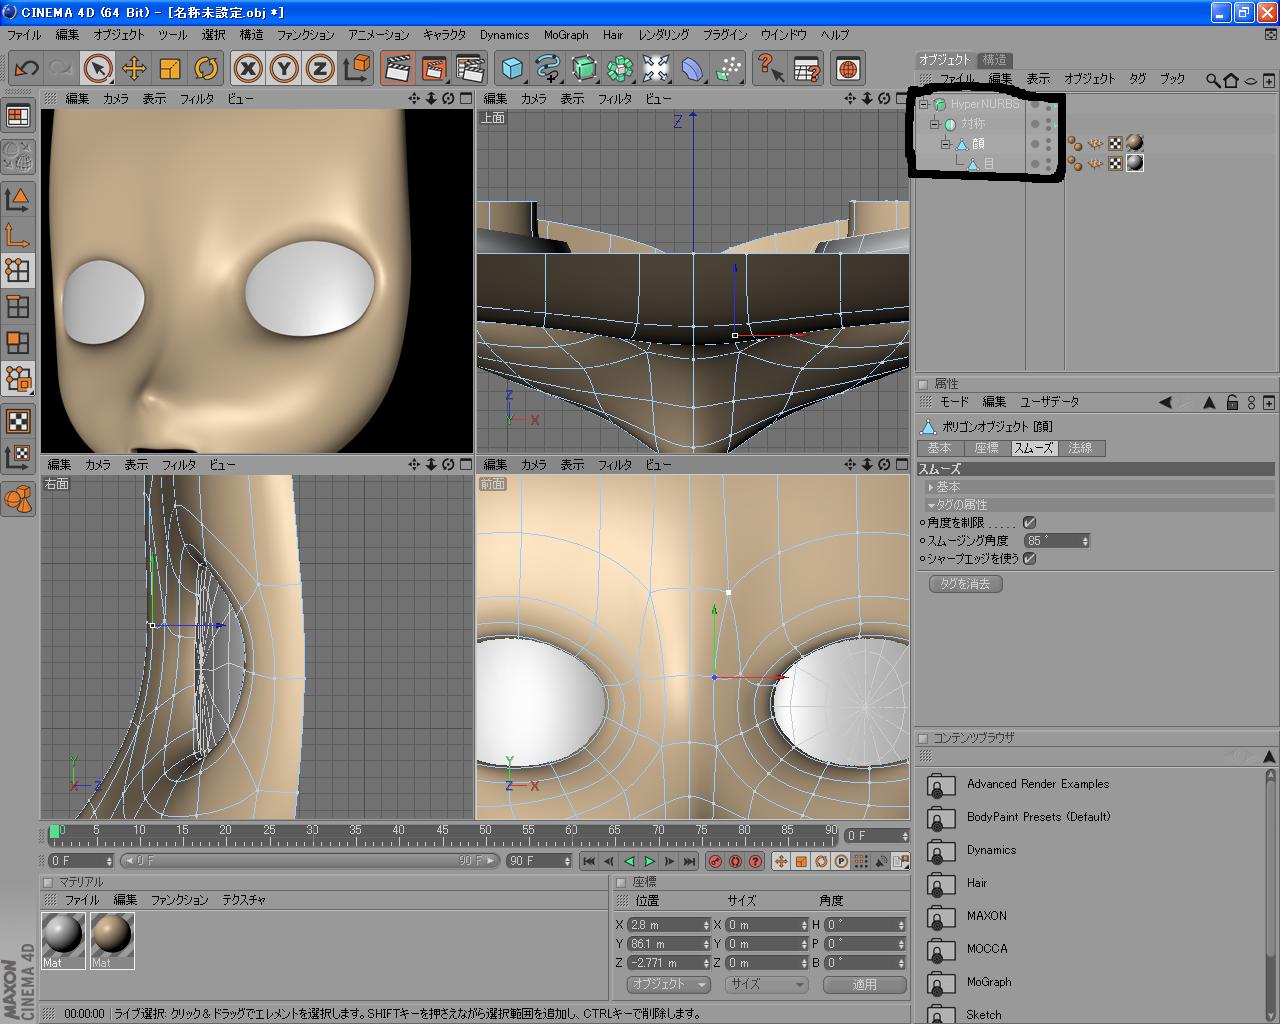Switch to the 法線 attribute tab
1280x1024 pixels.
coord(1081,448)
